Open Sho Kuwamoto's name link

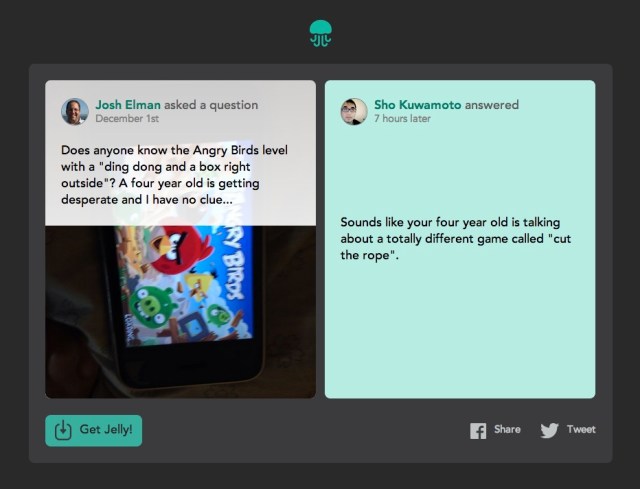418,105
